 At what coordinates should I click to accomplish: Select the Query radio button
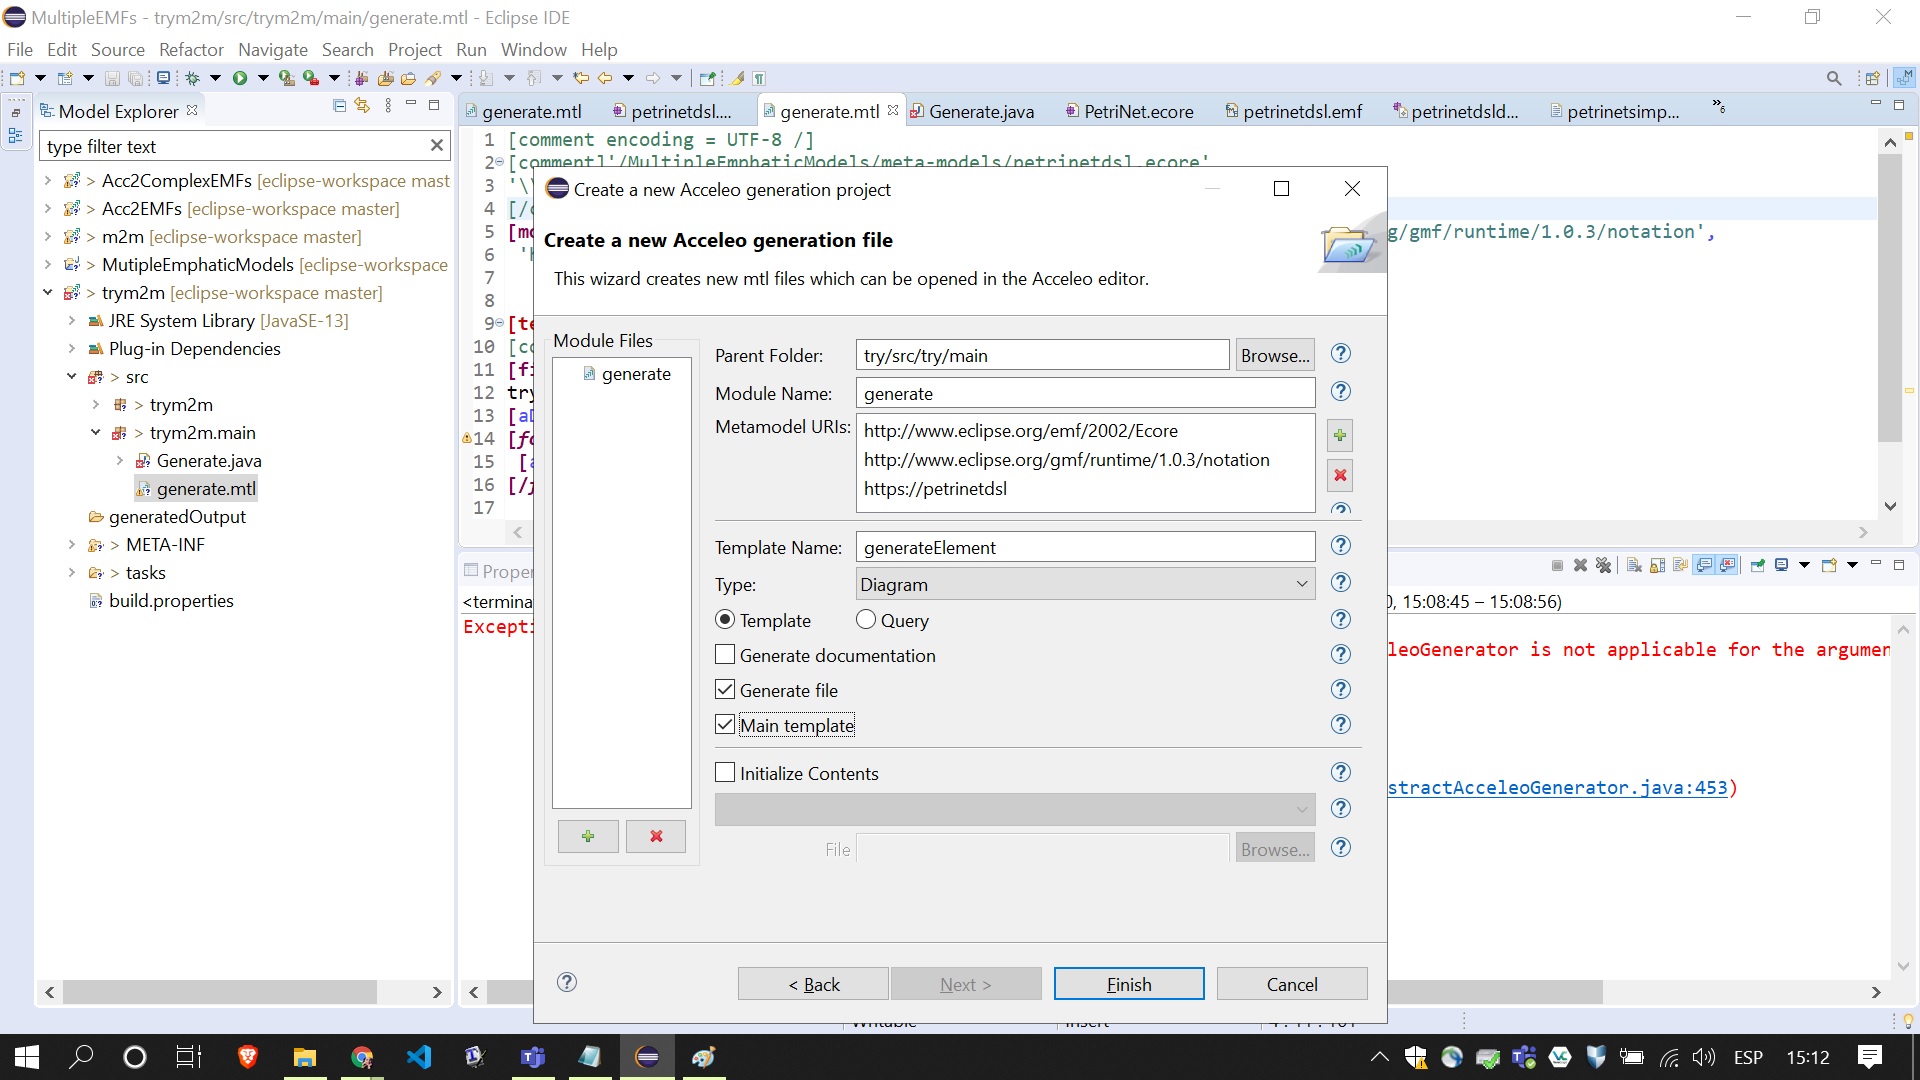(866, 620)
